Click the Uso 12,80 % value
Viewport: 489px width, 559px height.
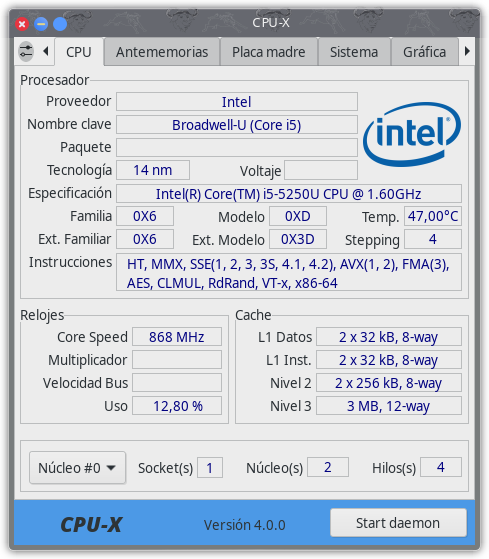(177, 406)
